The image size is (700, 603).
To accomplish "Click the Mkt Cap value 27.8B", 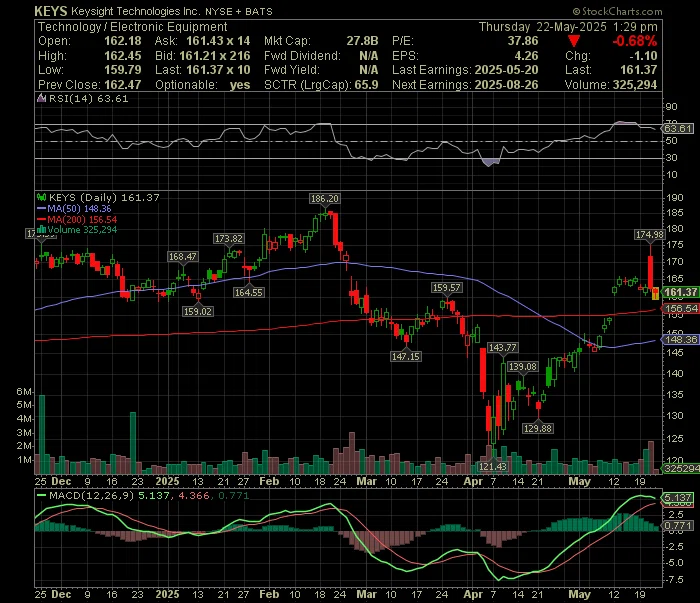I will [x=362, y=41].
